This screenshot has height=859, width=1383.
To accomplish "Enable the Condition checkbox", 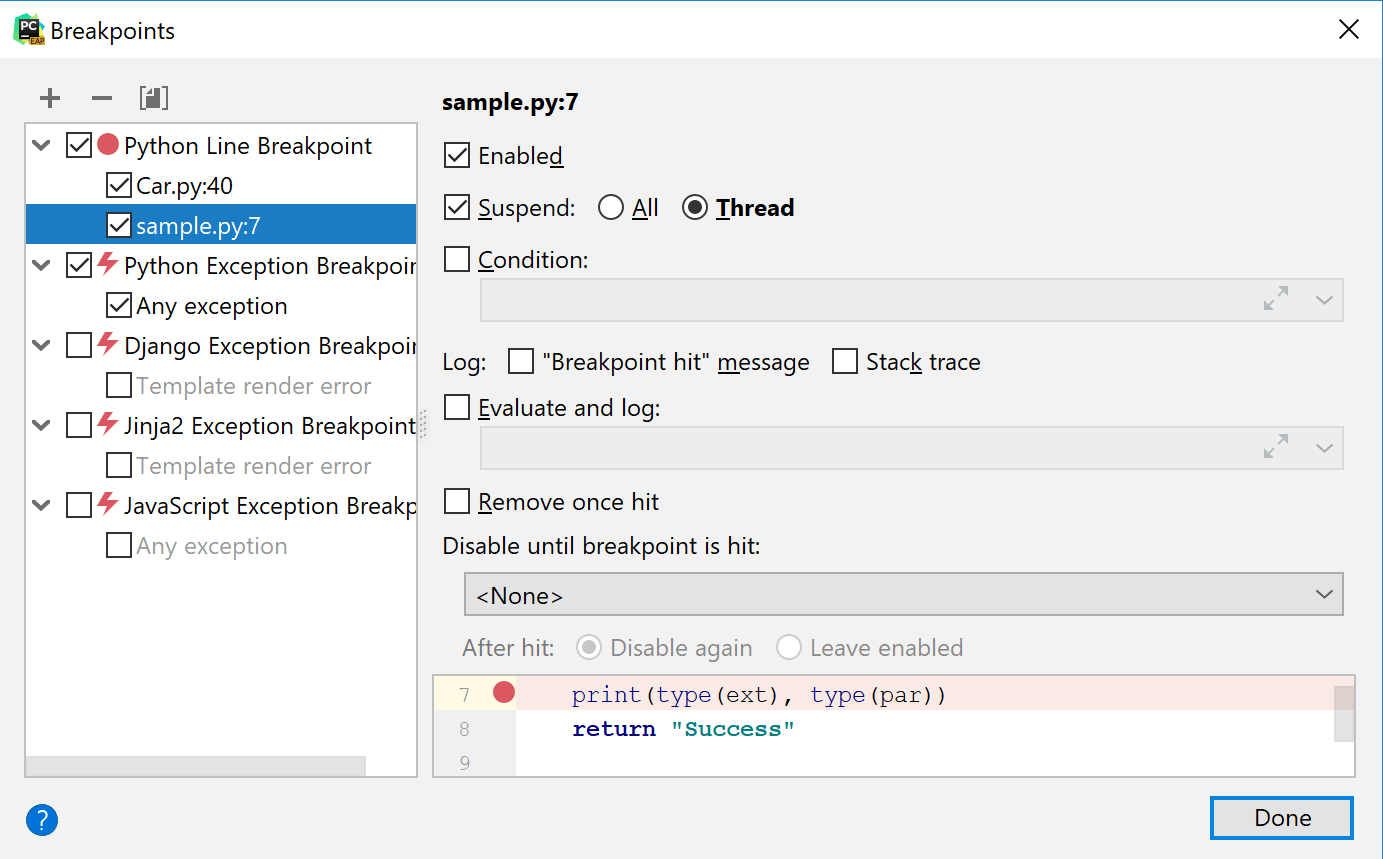I will point(457,260).
